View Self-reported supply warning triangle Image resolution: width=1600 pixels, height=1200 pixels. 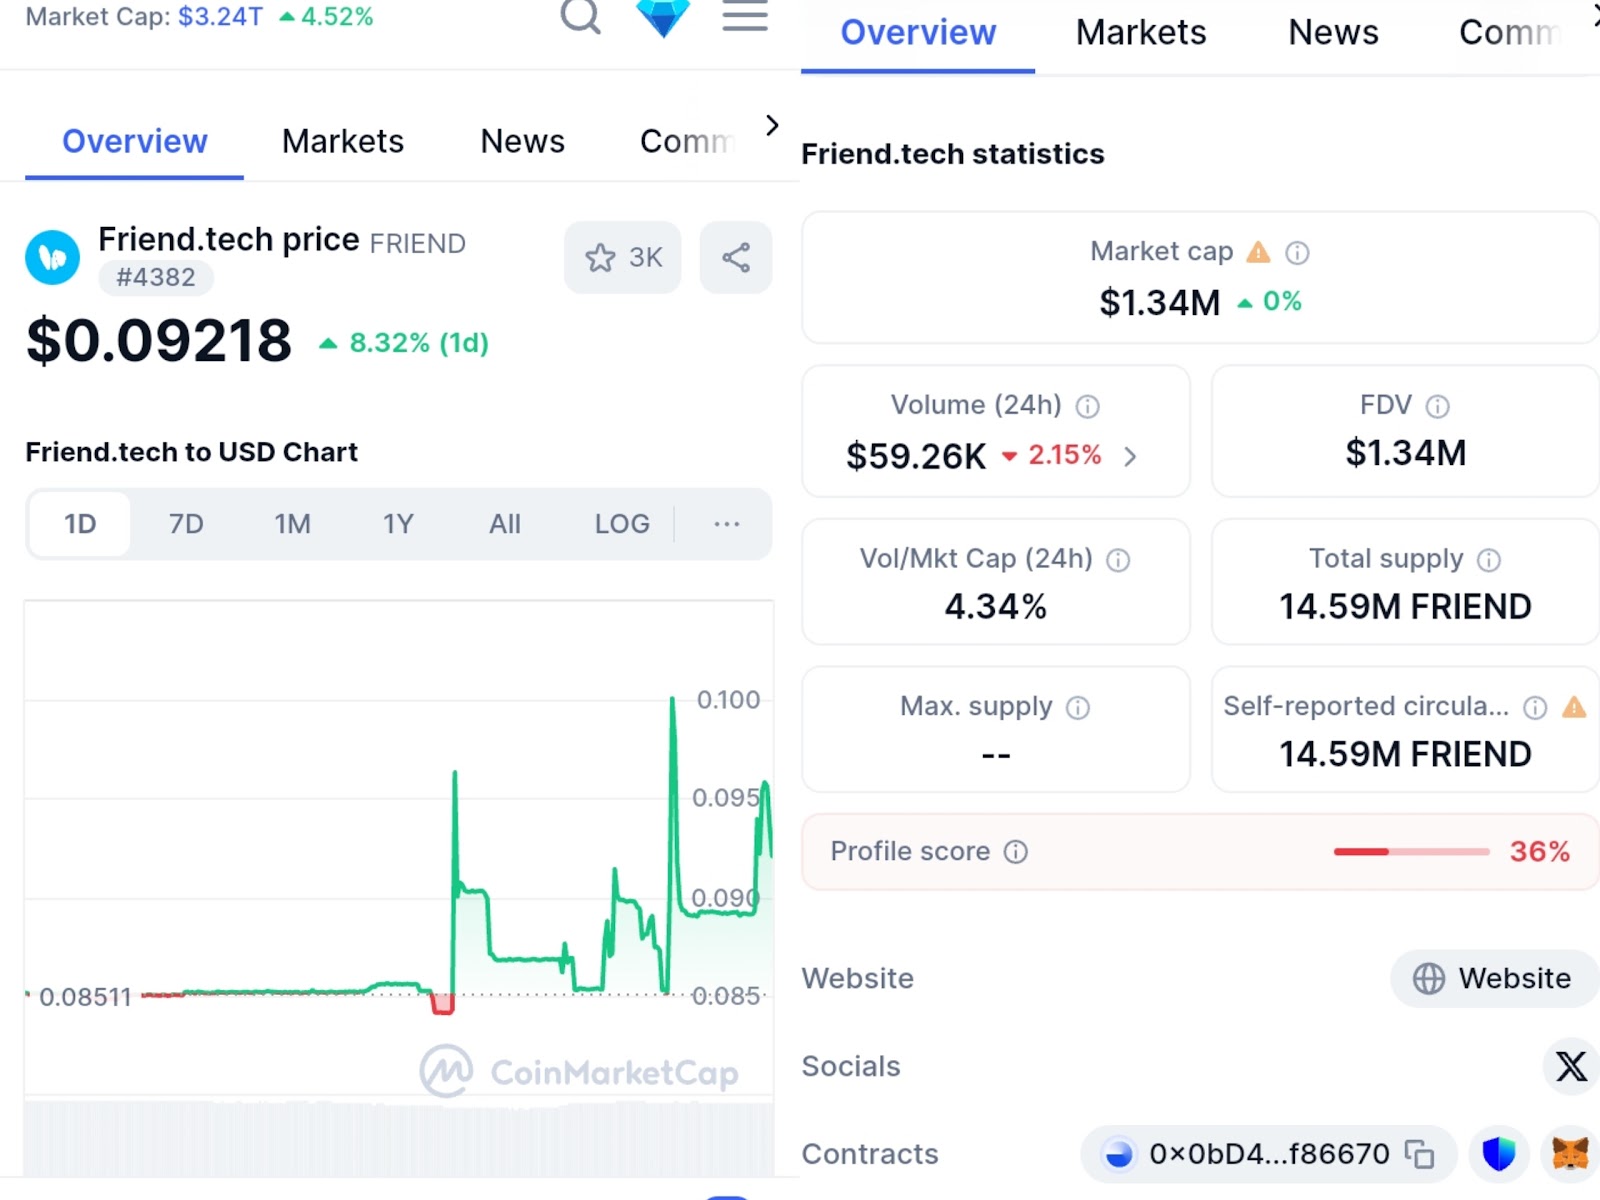pyautogui.click(x=1574, y=707)
